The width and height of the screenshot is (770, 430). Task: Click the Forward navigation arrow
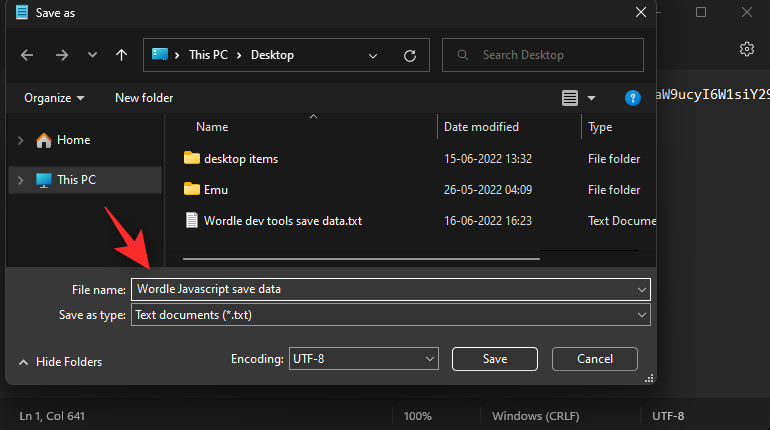pyautogui.click(x=61, y=56)
